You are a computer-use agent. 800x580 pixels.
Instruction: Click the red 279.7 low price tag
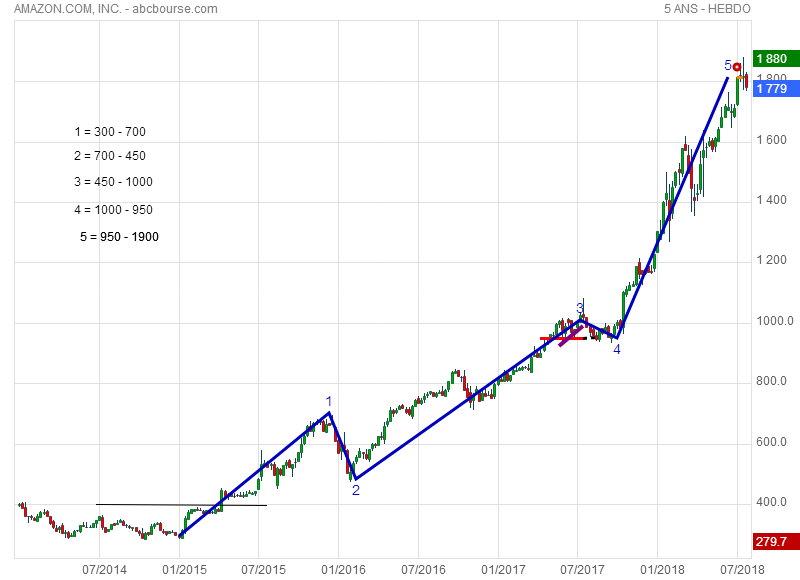click(x=776, y=541)
